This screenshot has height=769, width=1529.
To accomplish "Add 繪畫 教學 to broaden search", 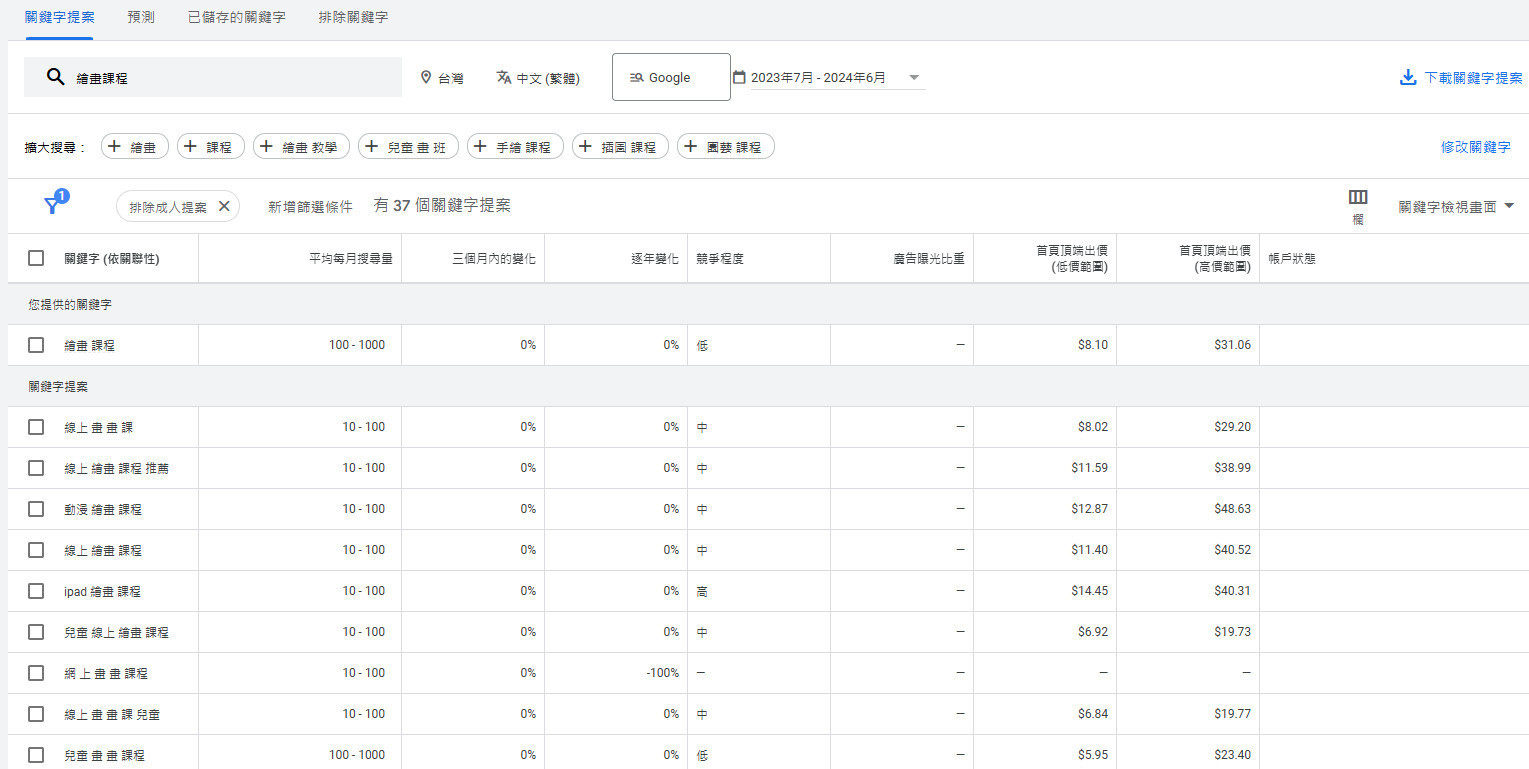I will coord(301,147).
